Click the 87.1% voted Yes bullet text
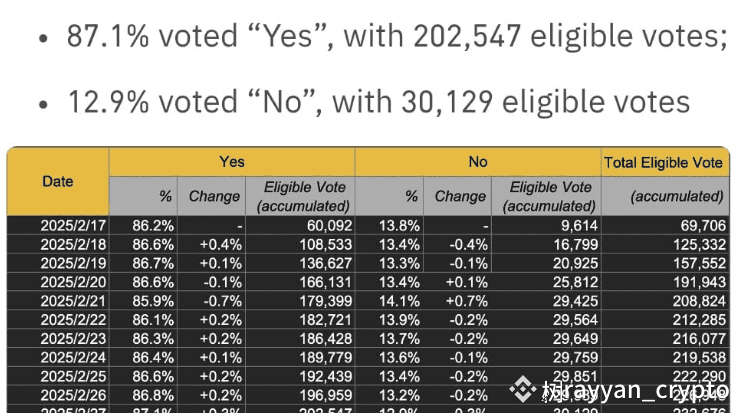Viewport: 737px width, 413px height. (x=397, y=36)
